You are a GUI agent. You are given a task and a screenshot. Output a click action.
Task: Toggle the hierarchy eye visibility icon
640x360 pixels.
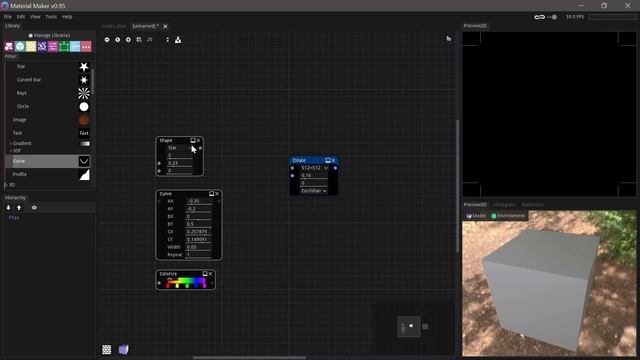click(34, 208)
